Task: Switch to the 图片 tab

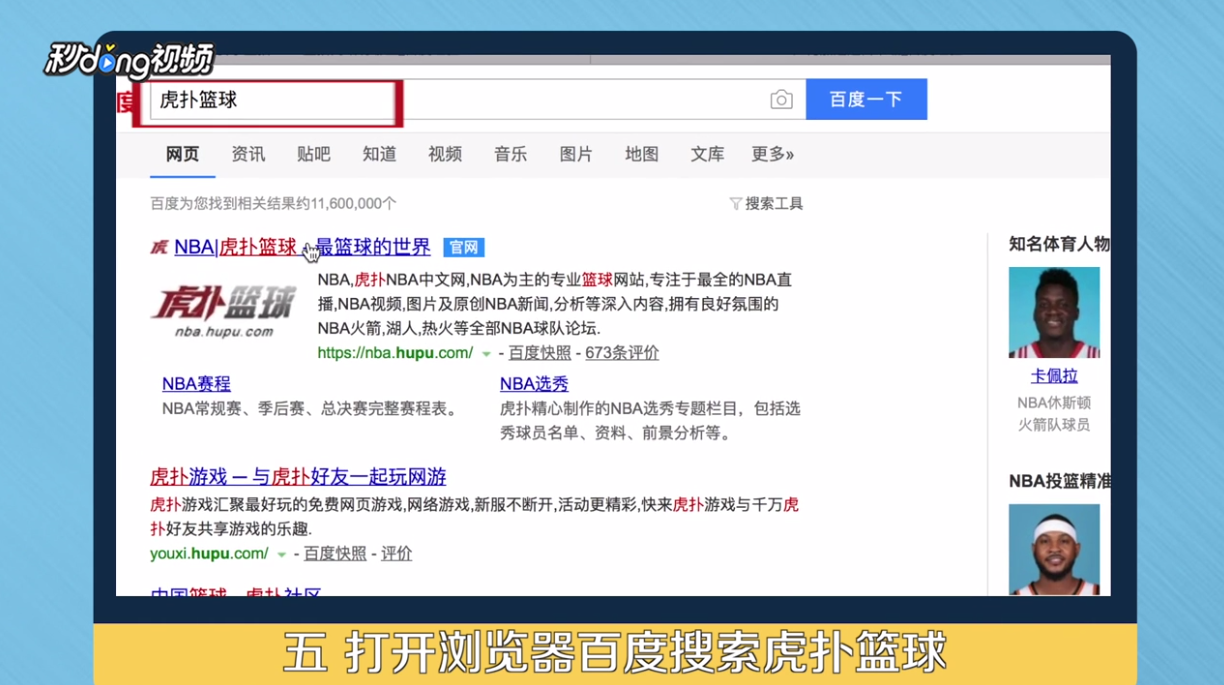Action: click(x=576, y=154)
